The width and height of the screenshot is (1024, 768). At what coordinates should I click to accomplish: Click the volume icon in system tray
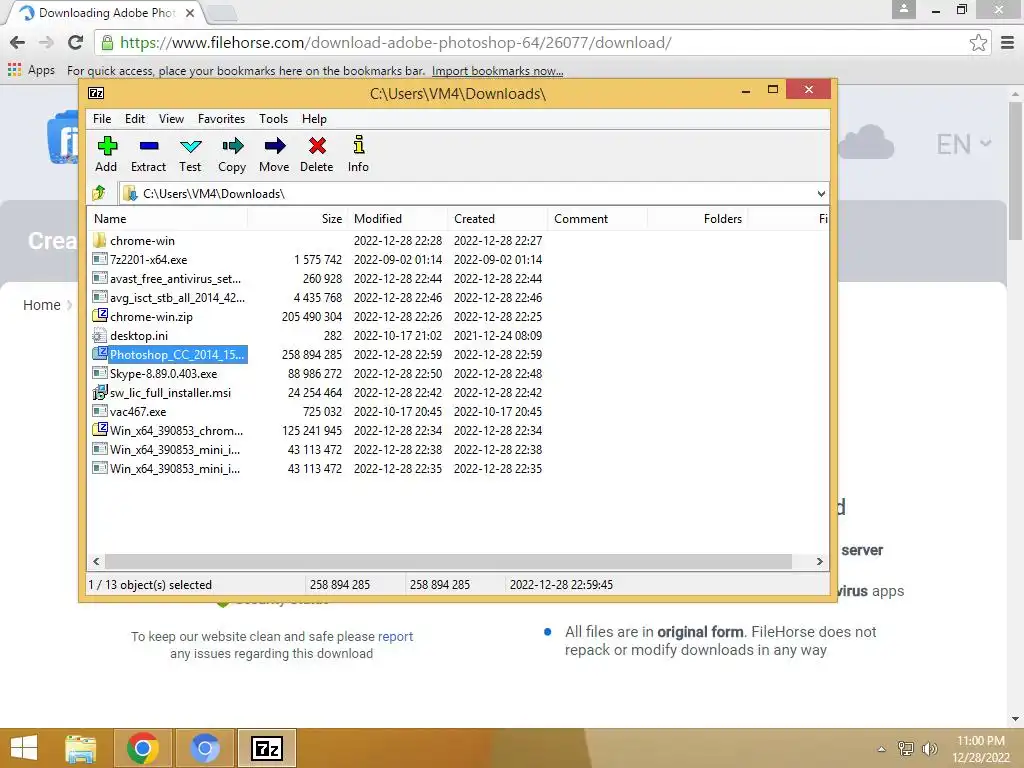coord(929,749)
